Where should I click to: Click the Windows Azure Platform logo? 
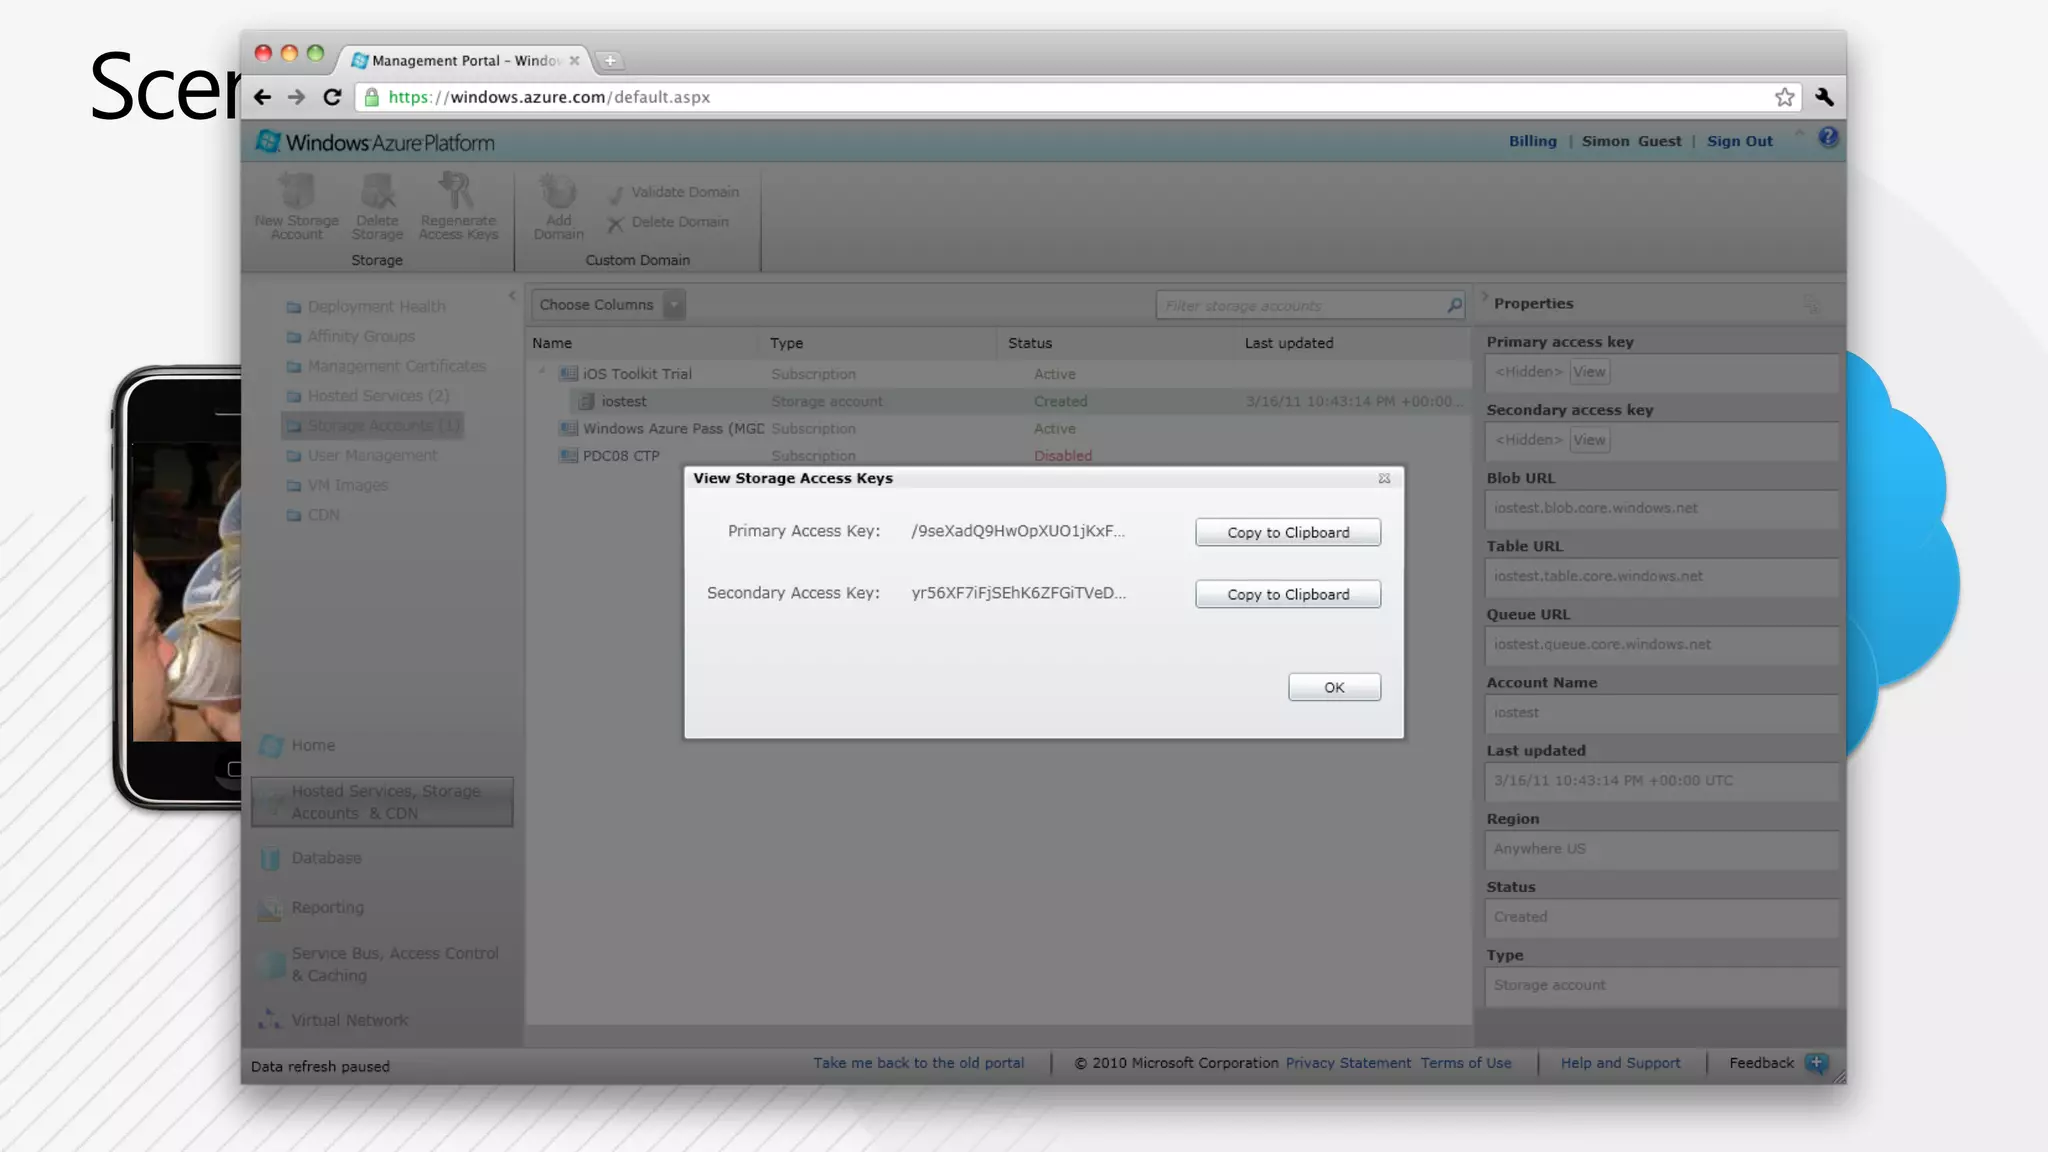375,142
